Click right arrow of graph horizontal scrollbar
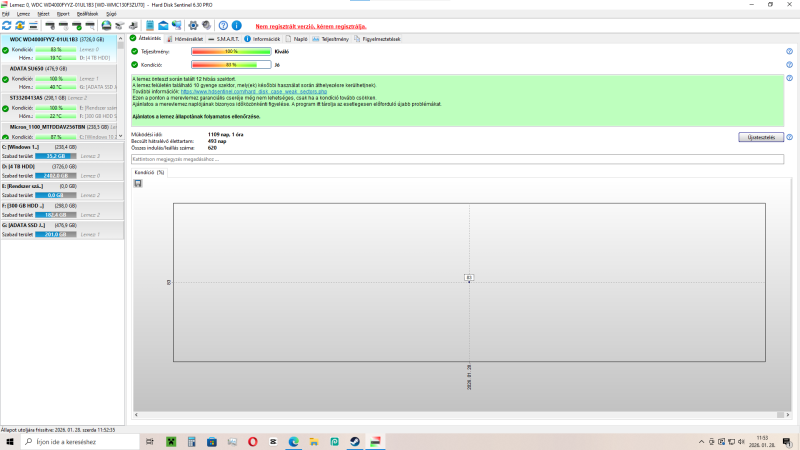800x450 pixels. pyautogui.click(x=788, y=415)
